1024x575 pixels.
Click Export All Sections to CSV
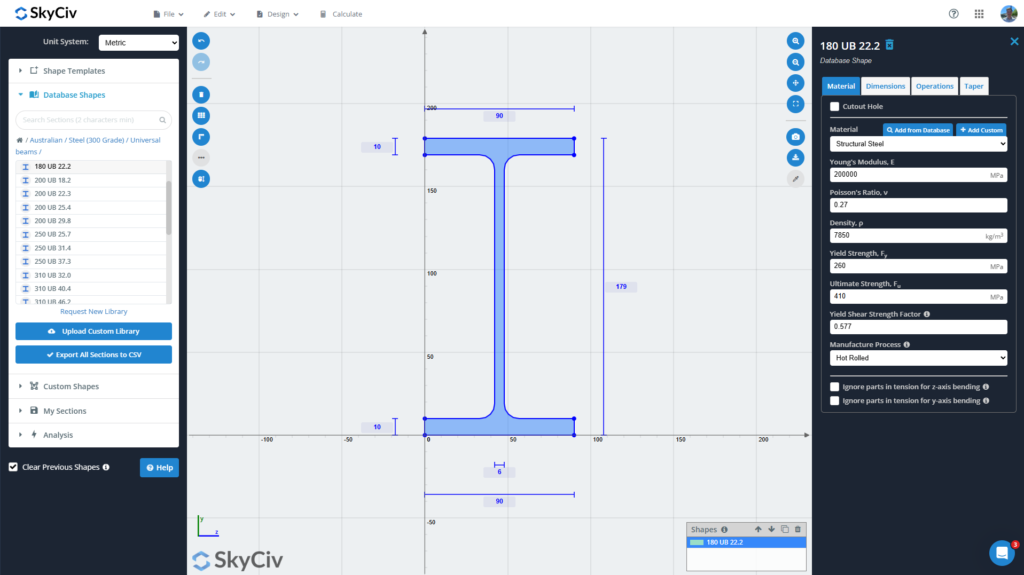pos(93,355)
